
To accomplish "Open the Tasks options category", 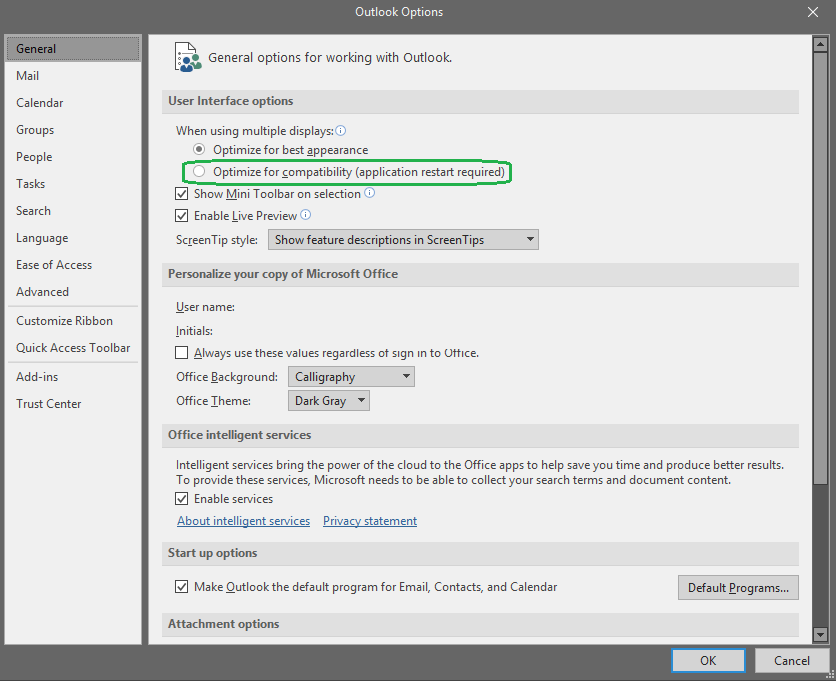I will pyautogui.click(x=73, y=183).
